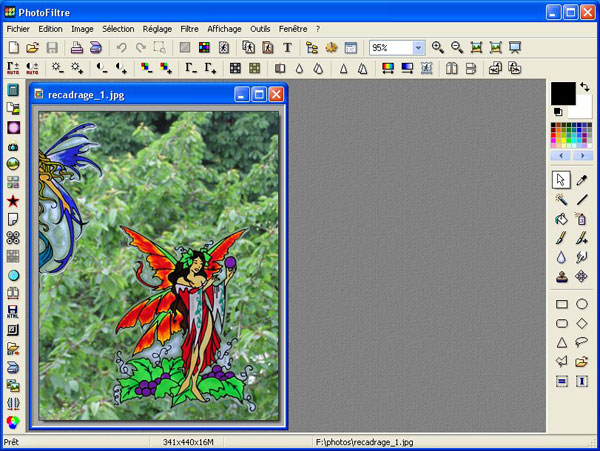Open the Fichier menu
Image resolution: width=600 pixels, height=451 pixels.
coord(18,29)
